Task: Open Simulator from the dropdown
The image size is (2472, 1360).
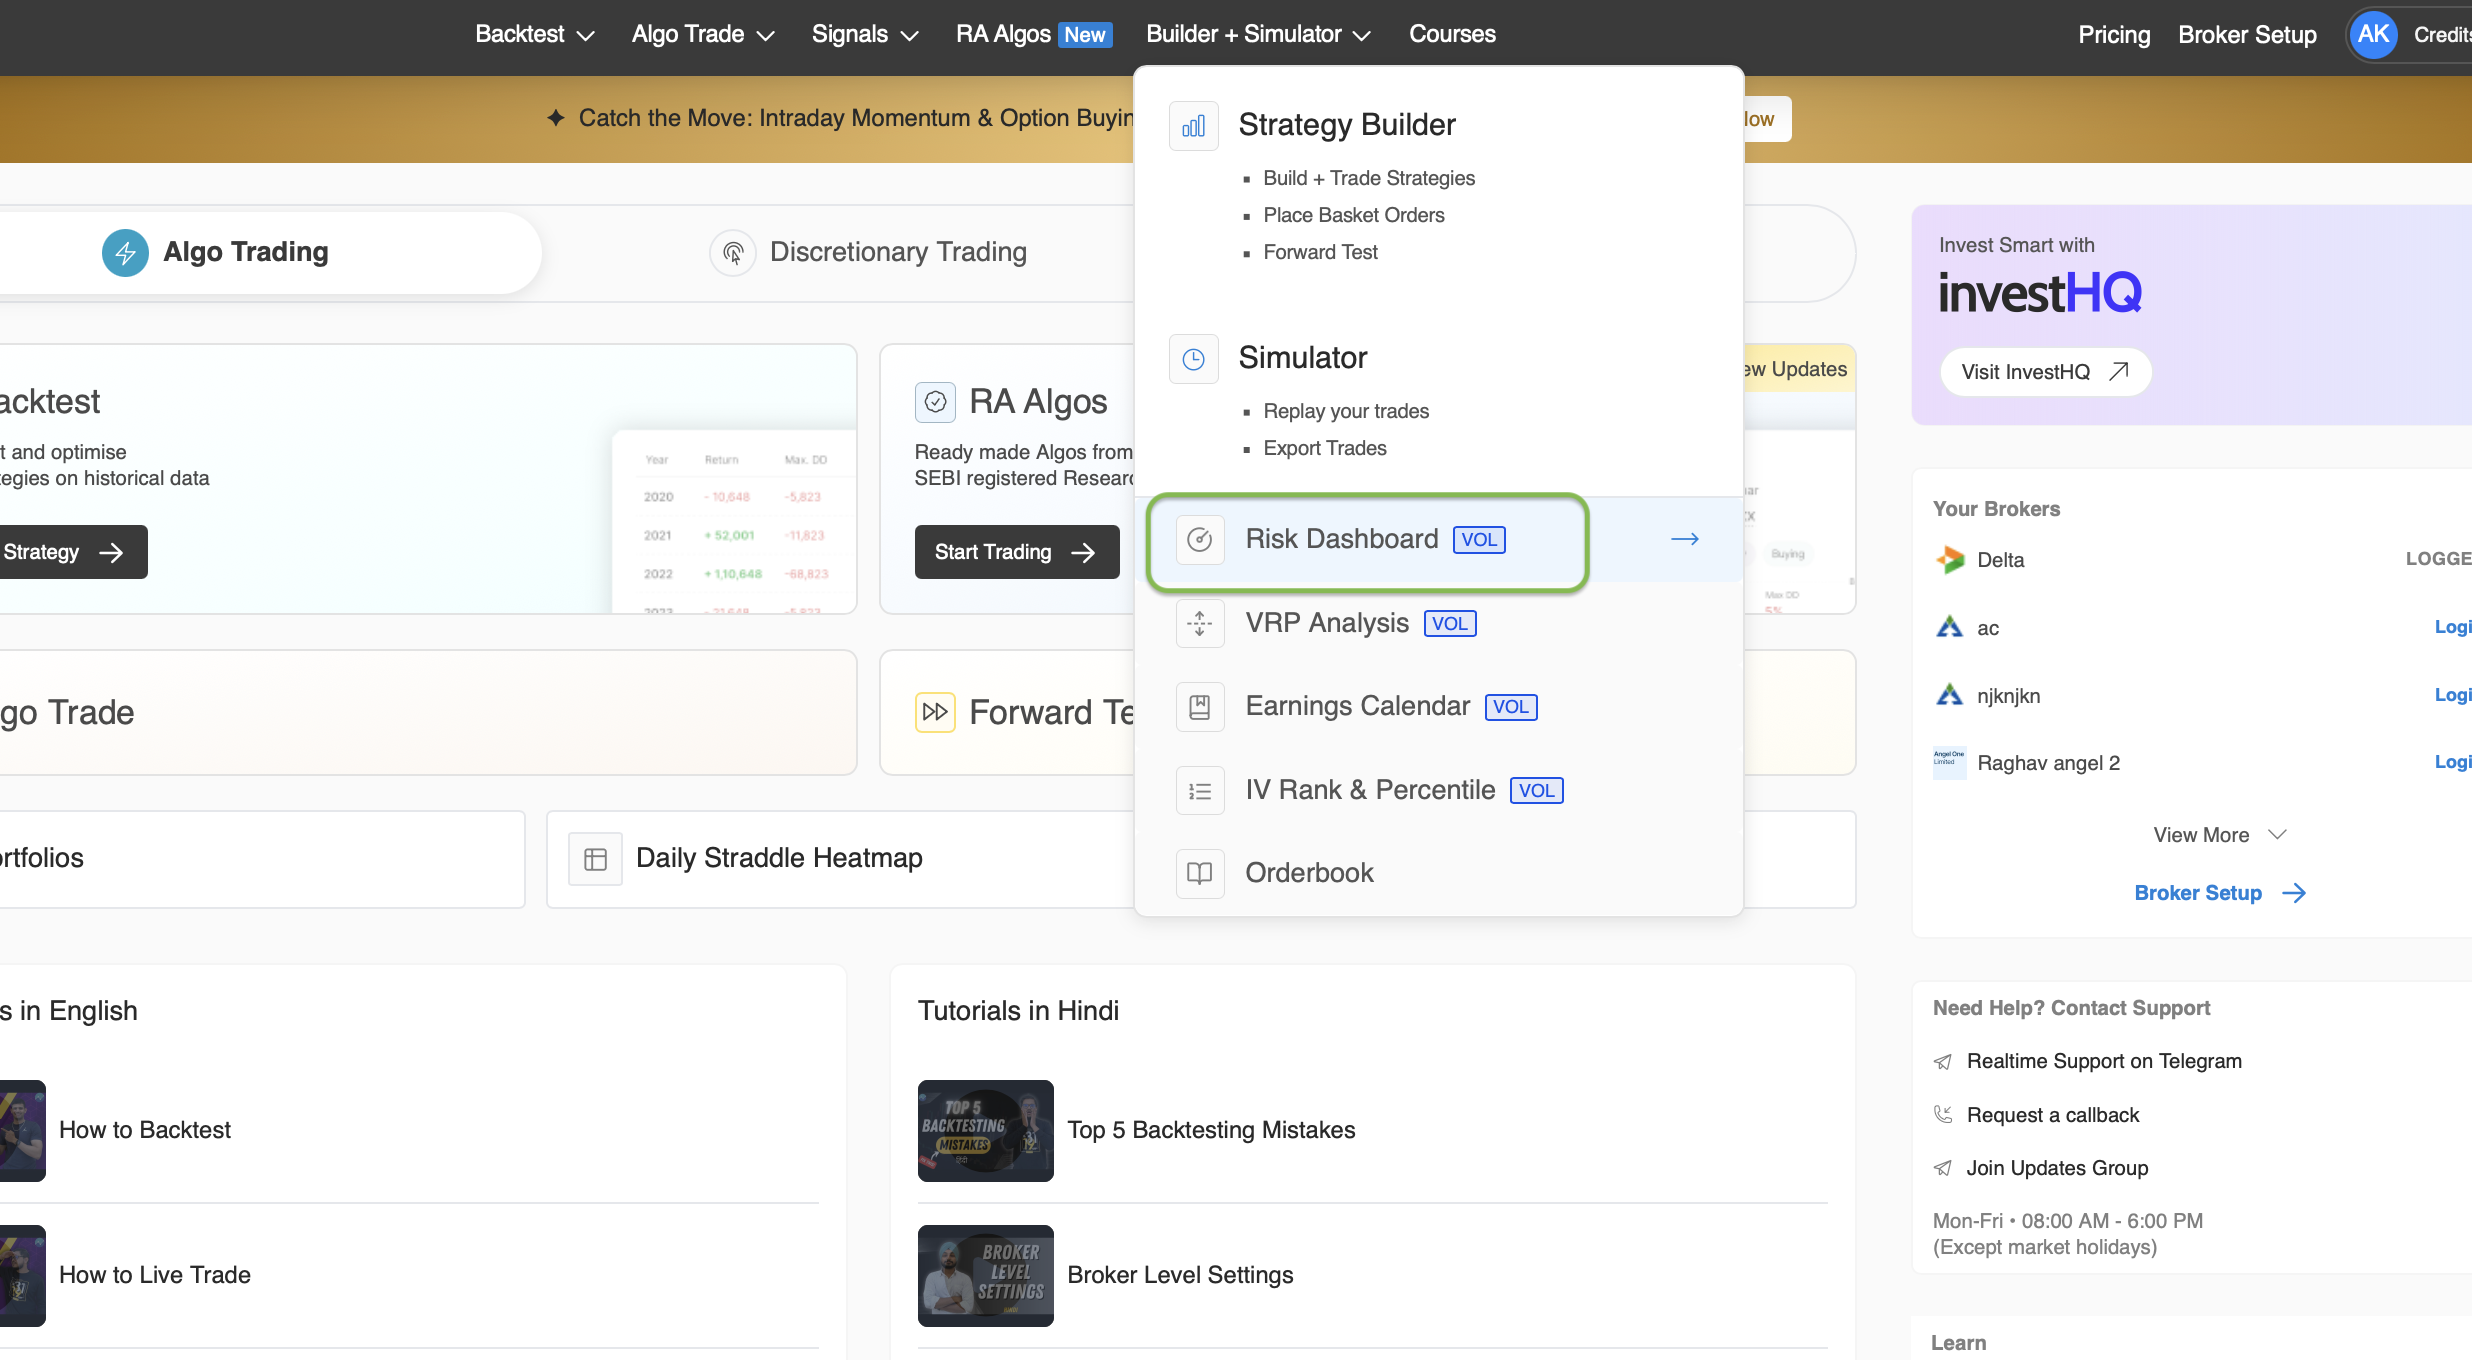Action: click(x=1302, y=358)
